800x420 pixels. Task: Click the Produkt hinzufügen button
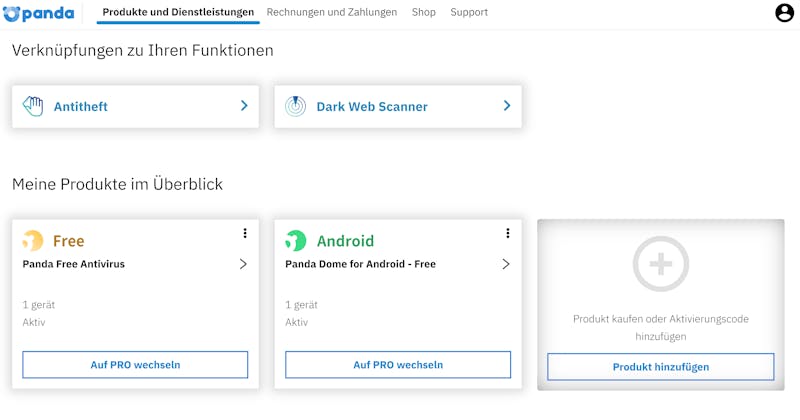click(x=661, y=367)
